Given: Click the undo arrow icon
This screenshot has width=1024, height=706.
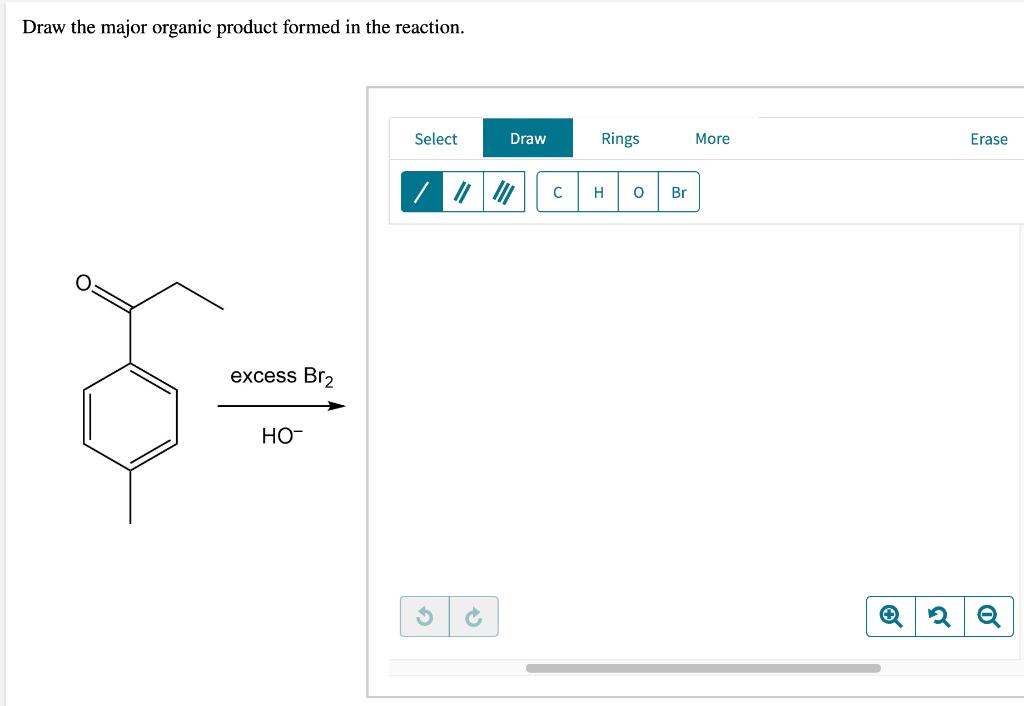Looking at the screenshot, I should click(x=424, y=617).
